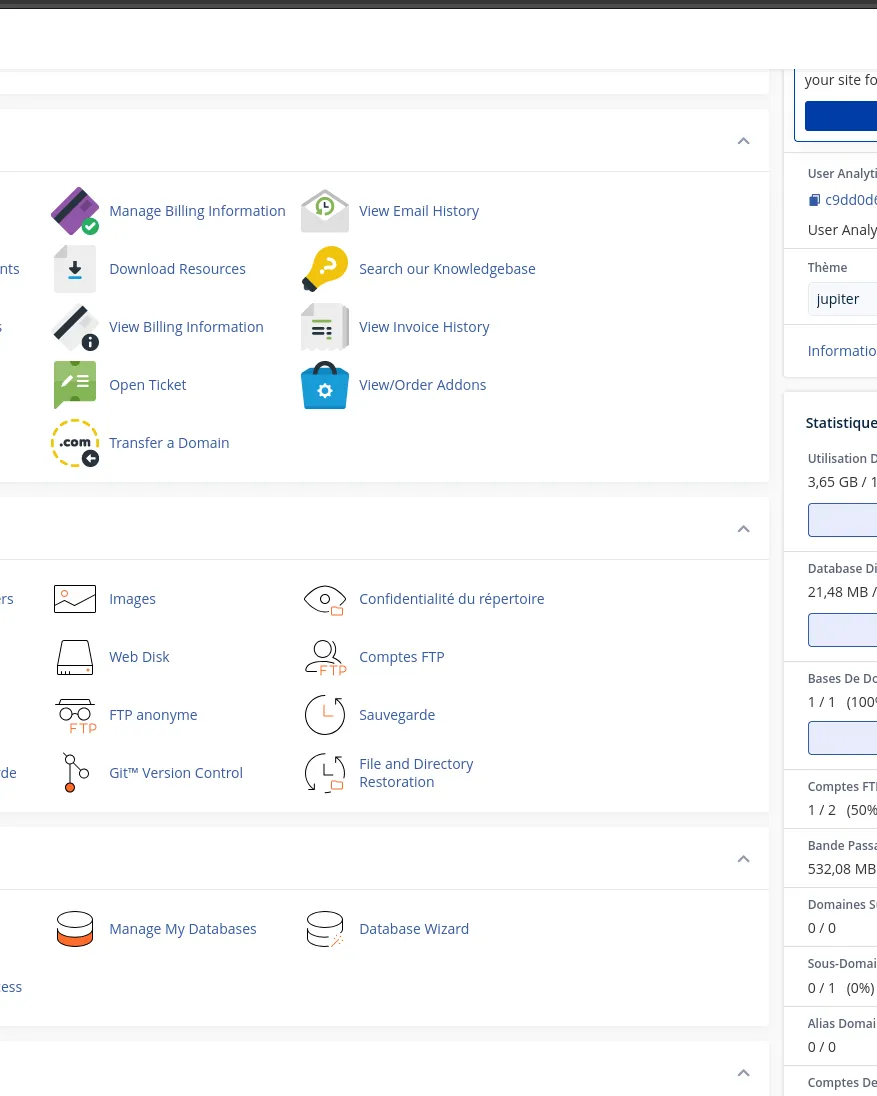Click the Open Ticket green icon
The image size is (877, 1096).
click(75, 385)
